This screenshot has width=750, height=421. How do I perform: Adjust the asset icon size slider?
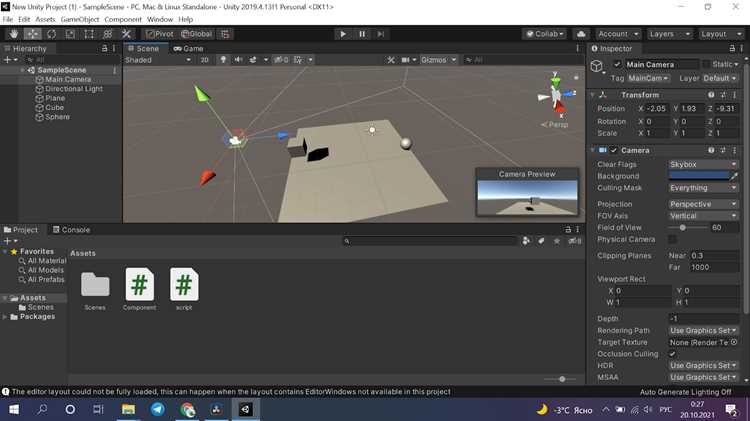[x=561, y=379]
